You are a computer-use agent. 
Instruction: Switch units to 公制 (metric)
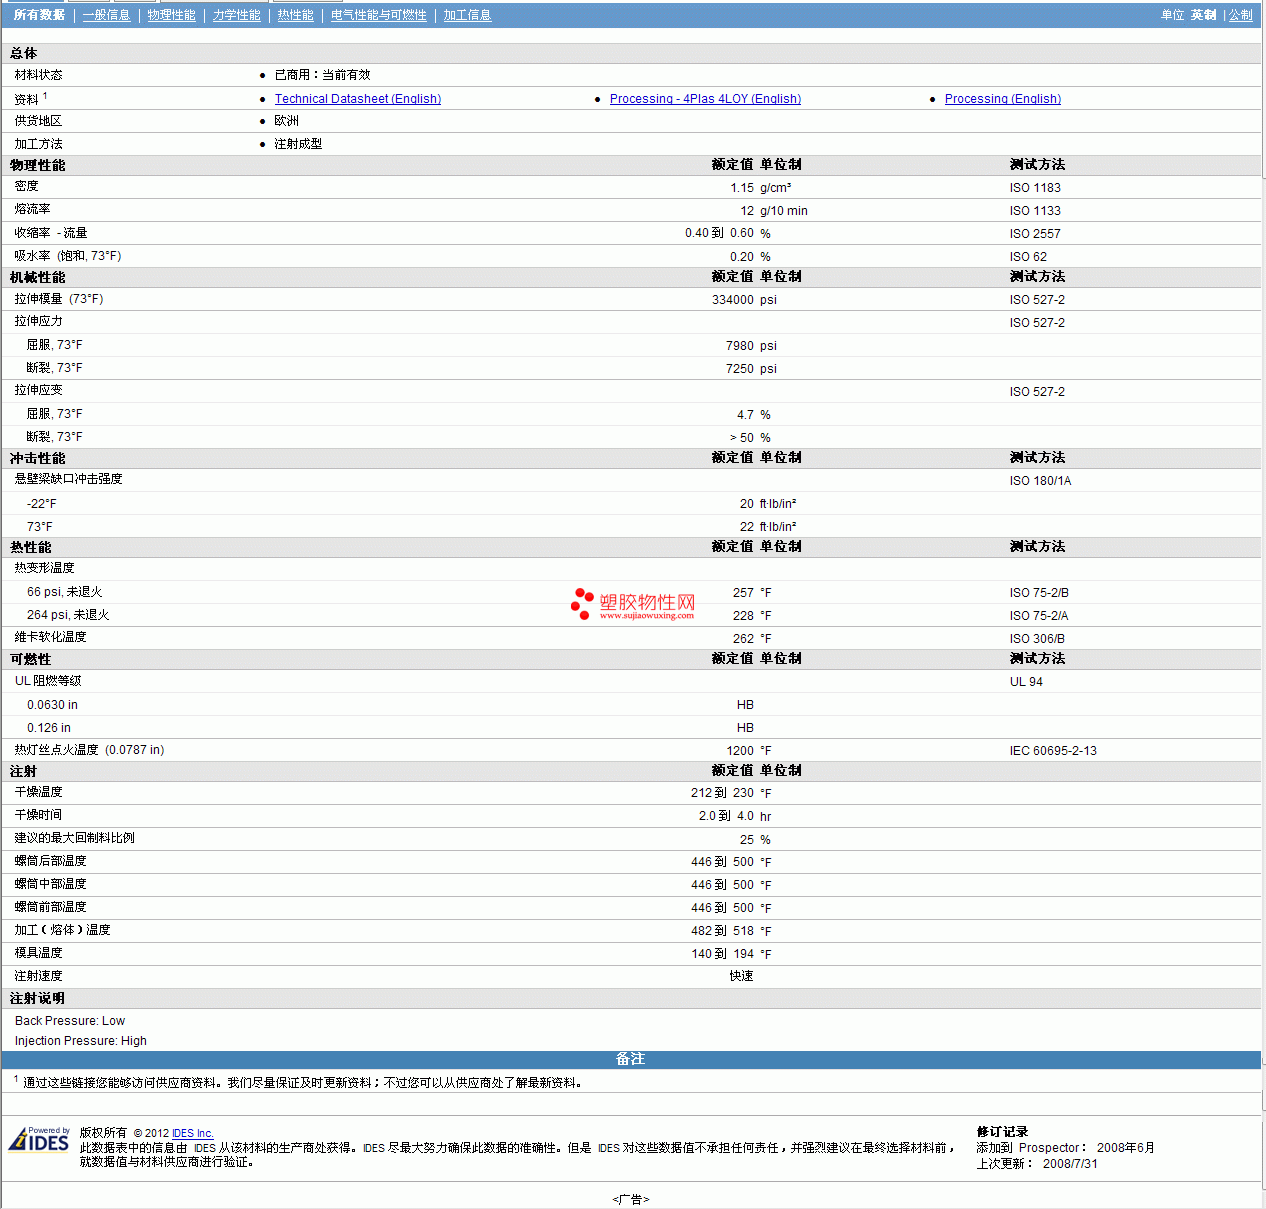coord(1240,15)
